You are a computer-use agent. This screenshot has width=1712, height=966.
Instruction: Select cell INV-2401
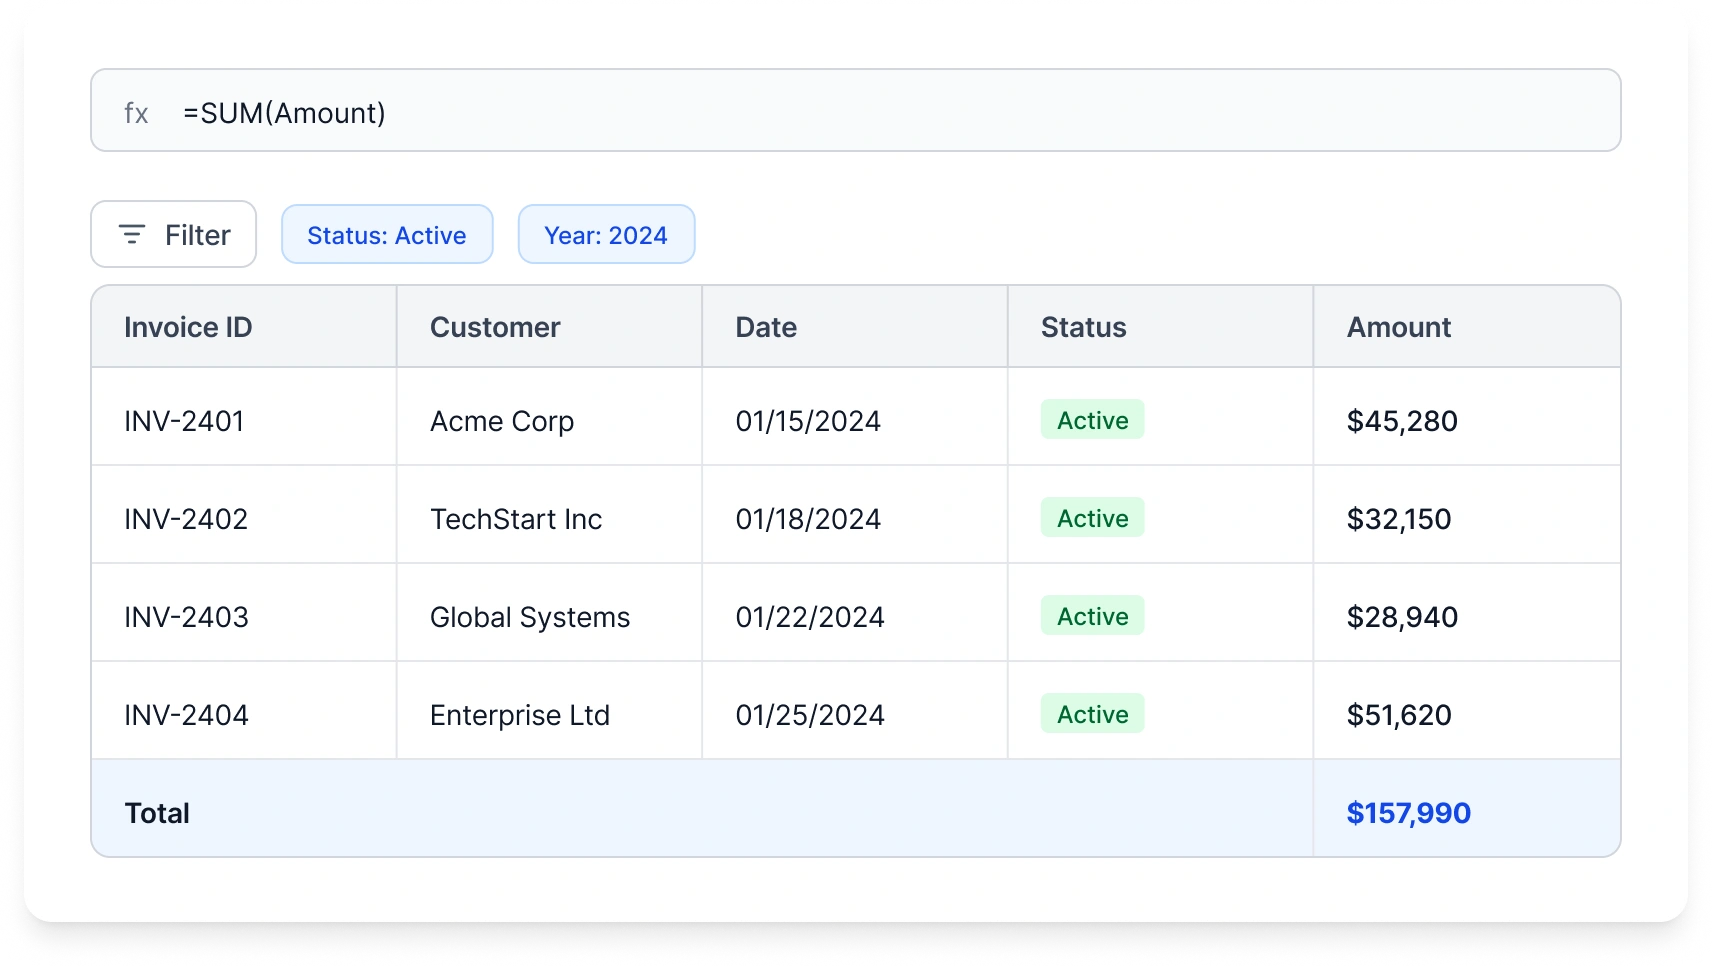coord(244,417)
